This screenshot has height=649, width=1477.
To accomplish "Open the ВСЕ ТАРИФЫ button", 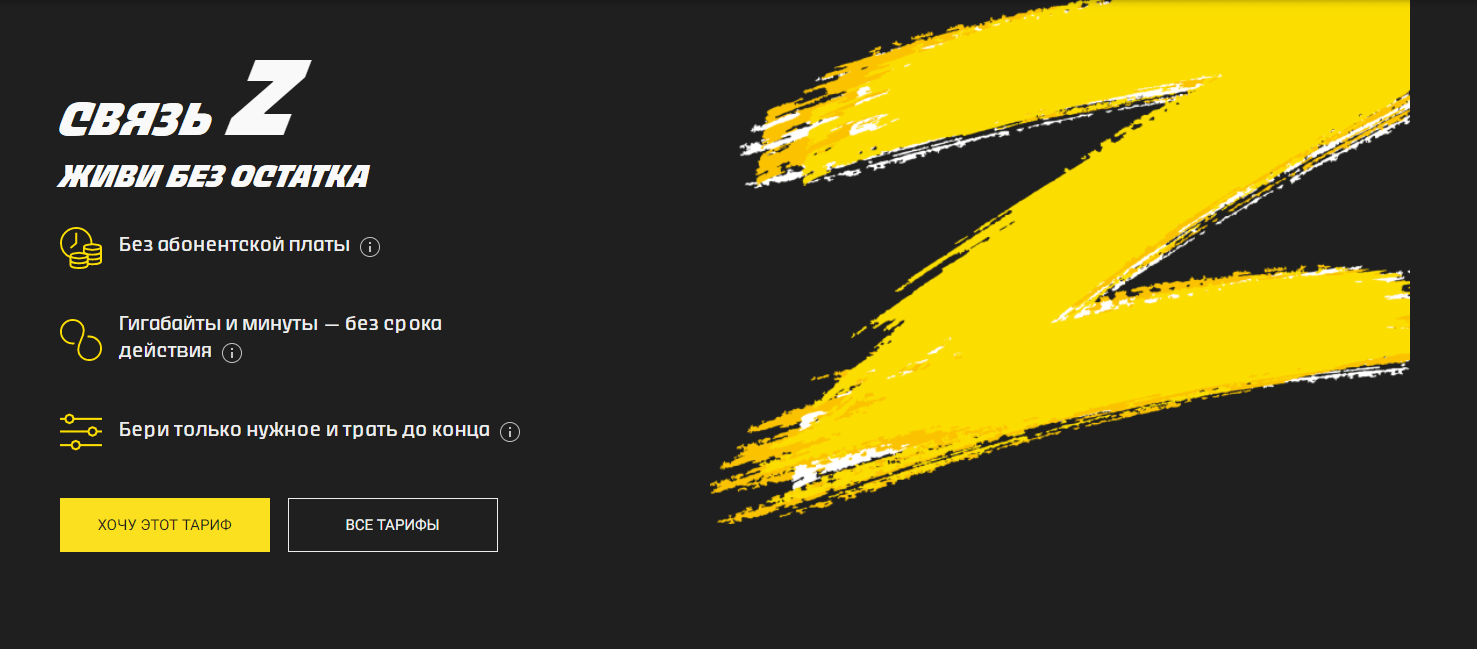I will point(393,525).
